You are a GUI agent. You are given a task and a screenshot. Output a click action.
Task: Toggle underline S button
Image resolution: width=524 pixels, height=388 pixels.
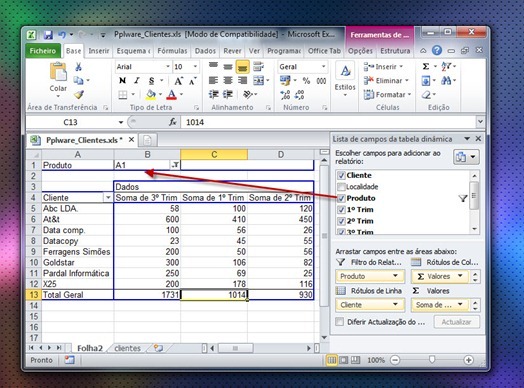(x=151, y=81)
